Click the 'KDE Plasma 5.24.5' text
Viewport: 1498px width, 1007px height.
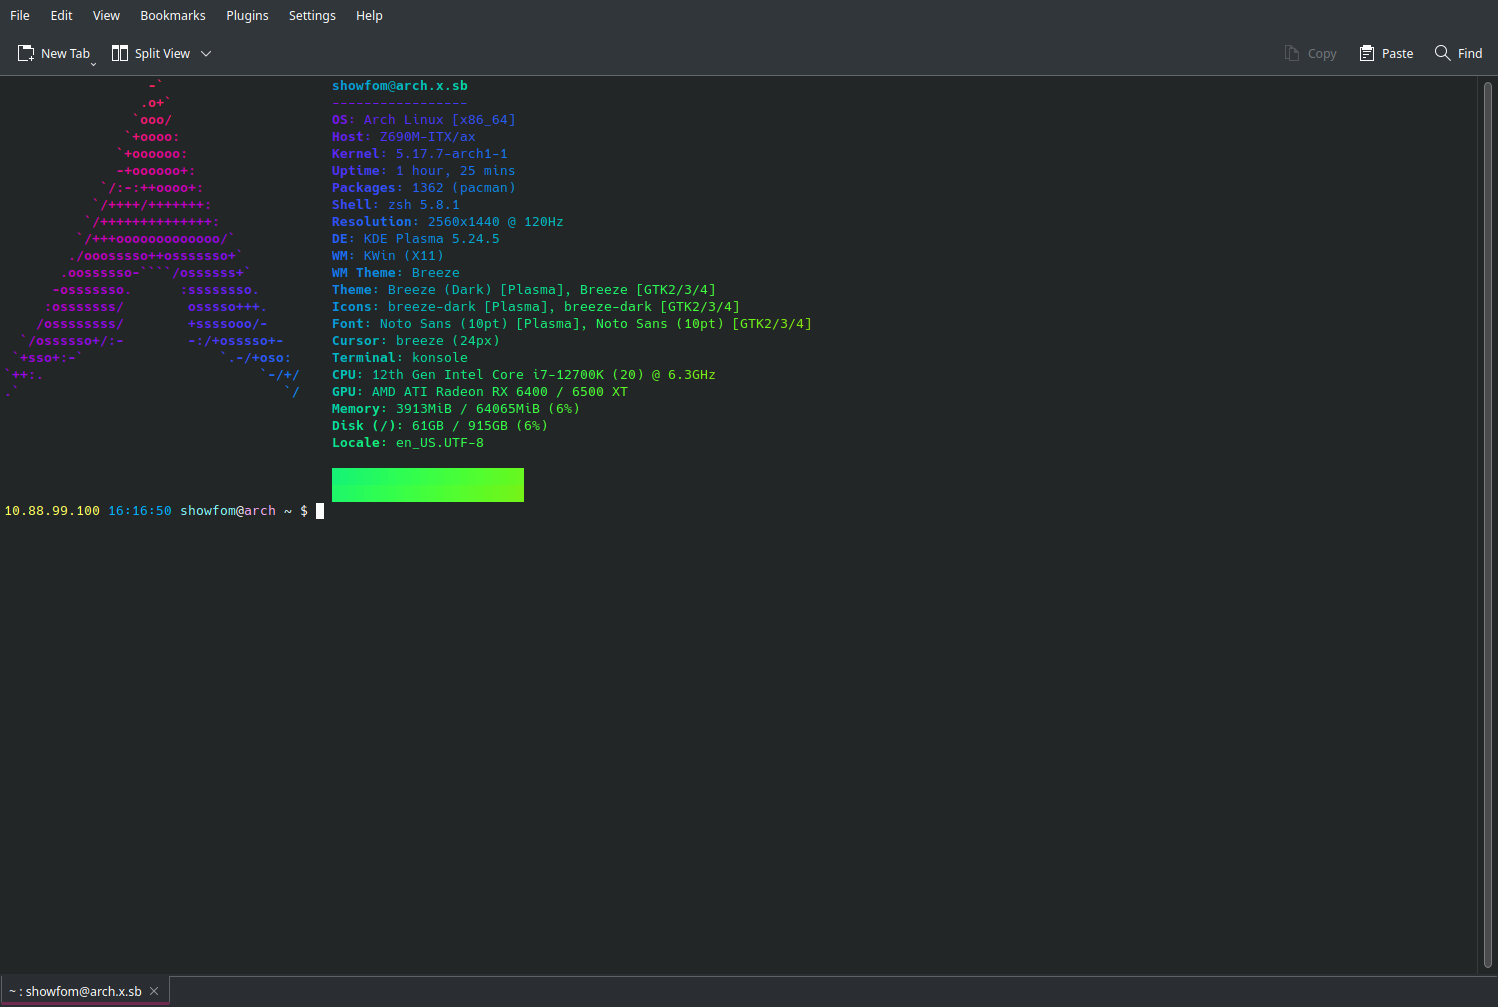pos(432,239)
